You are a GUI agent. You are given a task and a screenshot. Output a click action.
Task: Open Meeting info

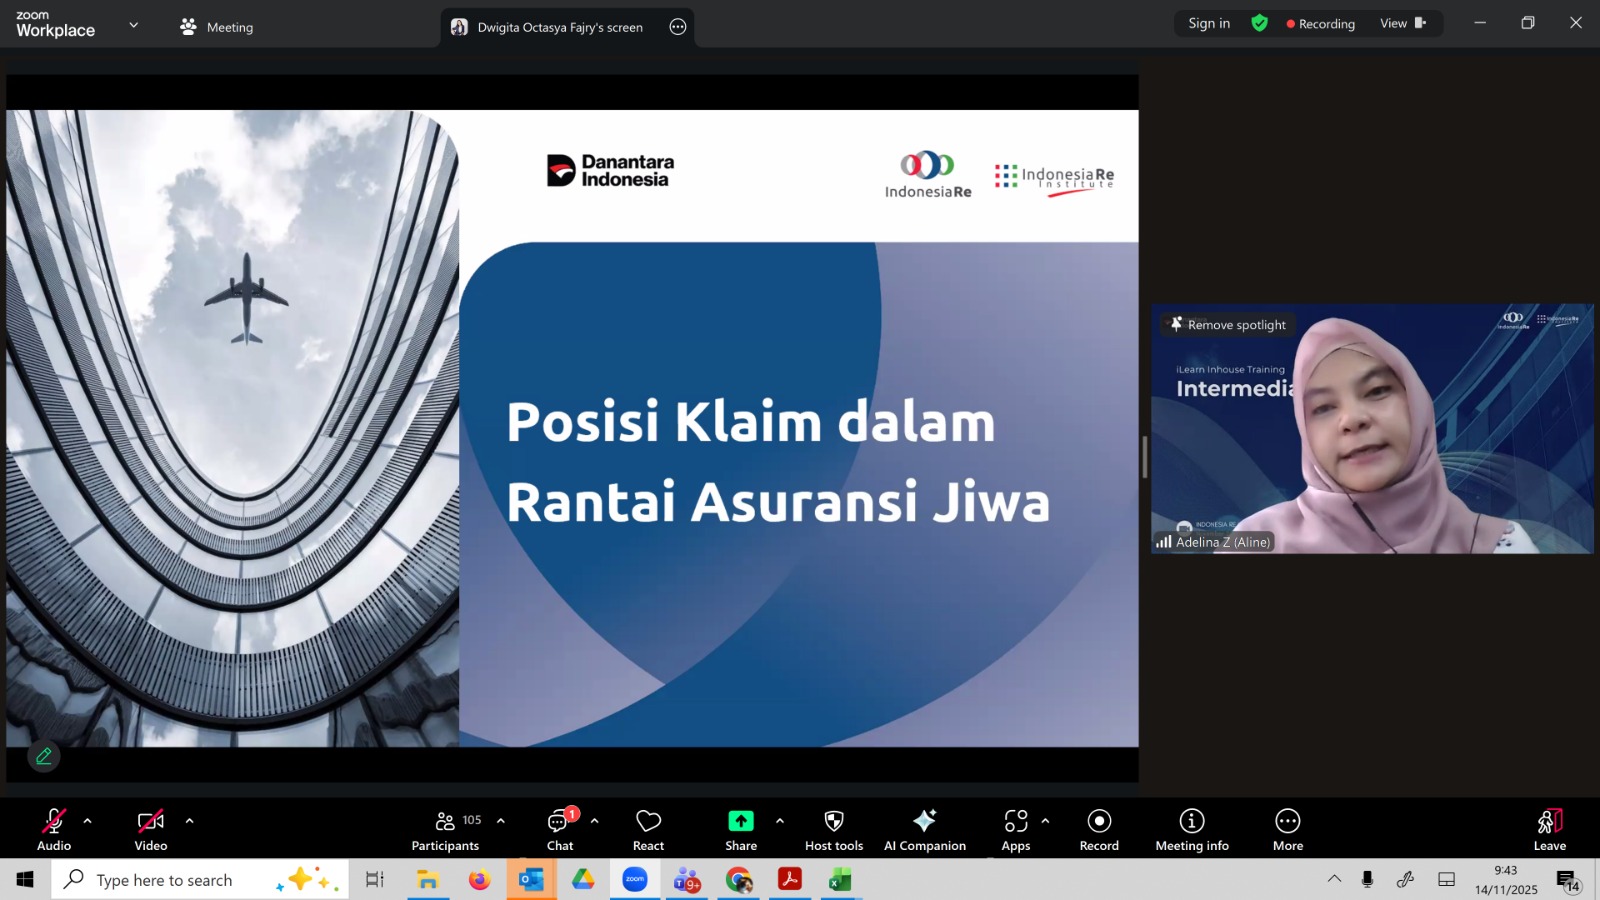tap(1191, 830)
